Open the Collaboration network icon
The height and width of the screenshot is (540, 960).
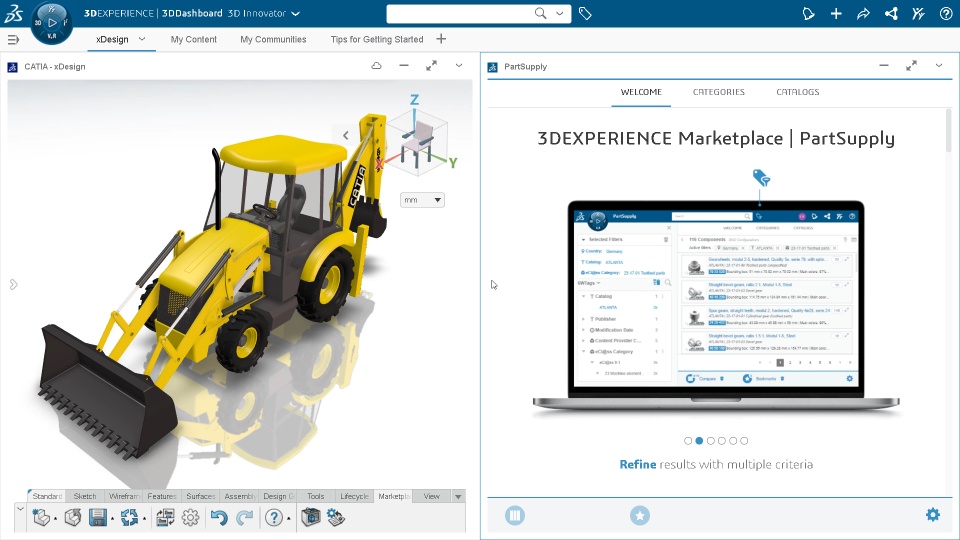tap(891, 13)
